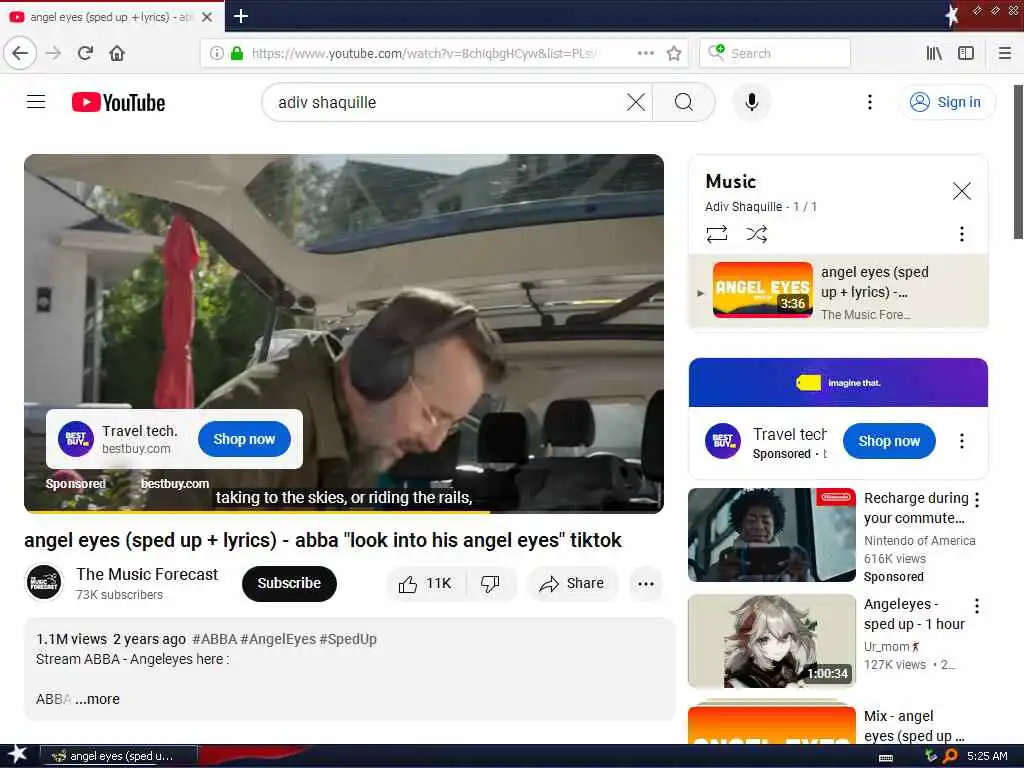Click Shop now in the video ad overlay
This screenshot has width=1024, height=768.
coord(244,439)
